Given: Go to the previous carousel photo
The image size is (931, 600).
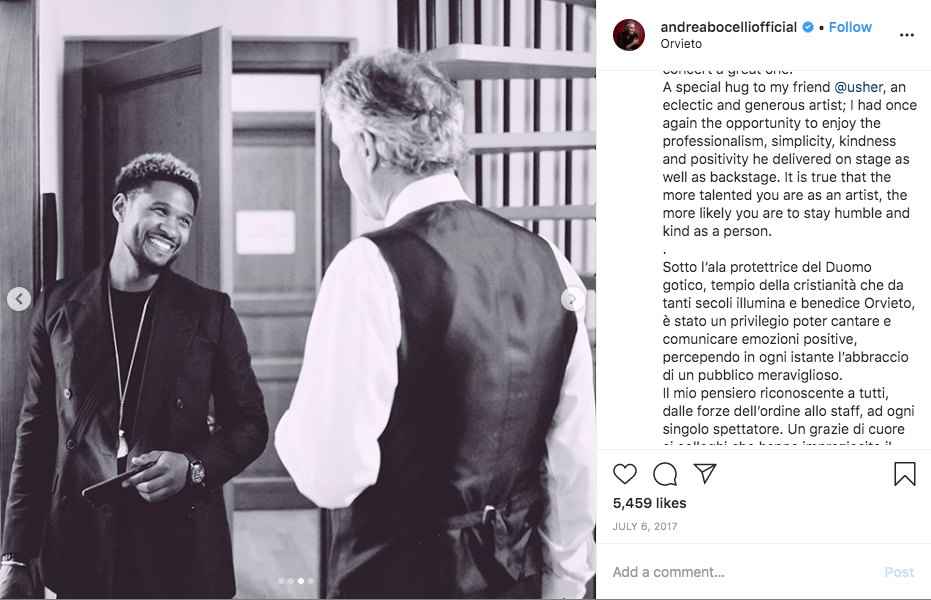Looking at the screenshot, I should (x=19, y=299).
